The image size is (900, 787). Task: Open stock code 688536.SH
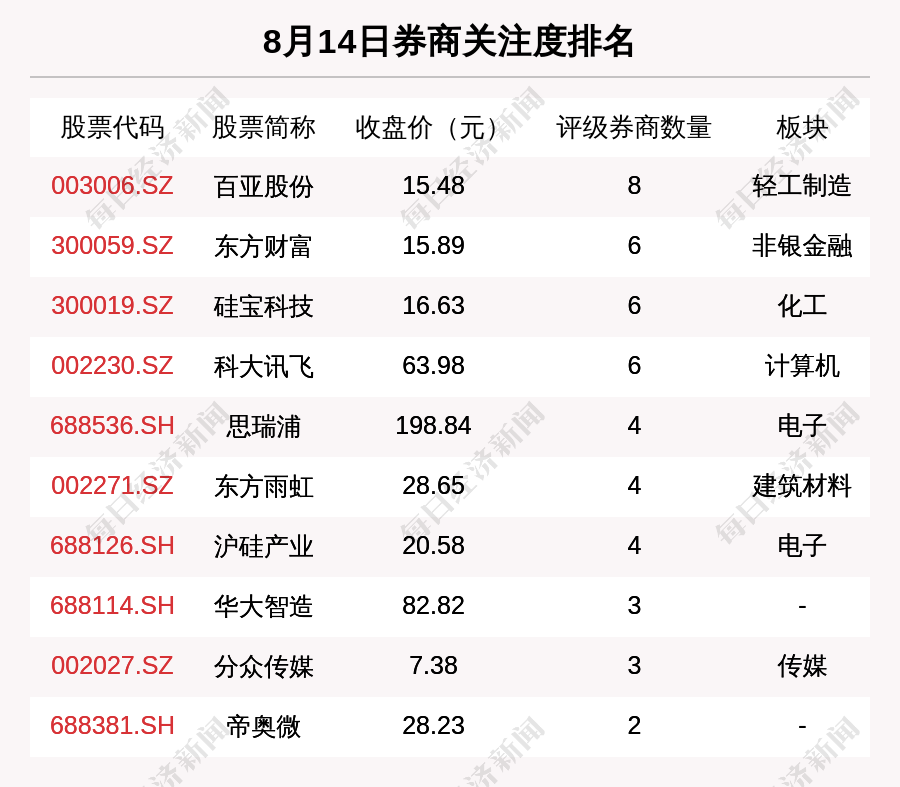[112, 426]
